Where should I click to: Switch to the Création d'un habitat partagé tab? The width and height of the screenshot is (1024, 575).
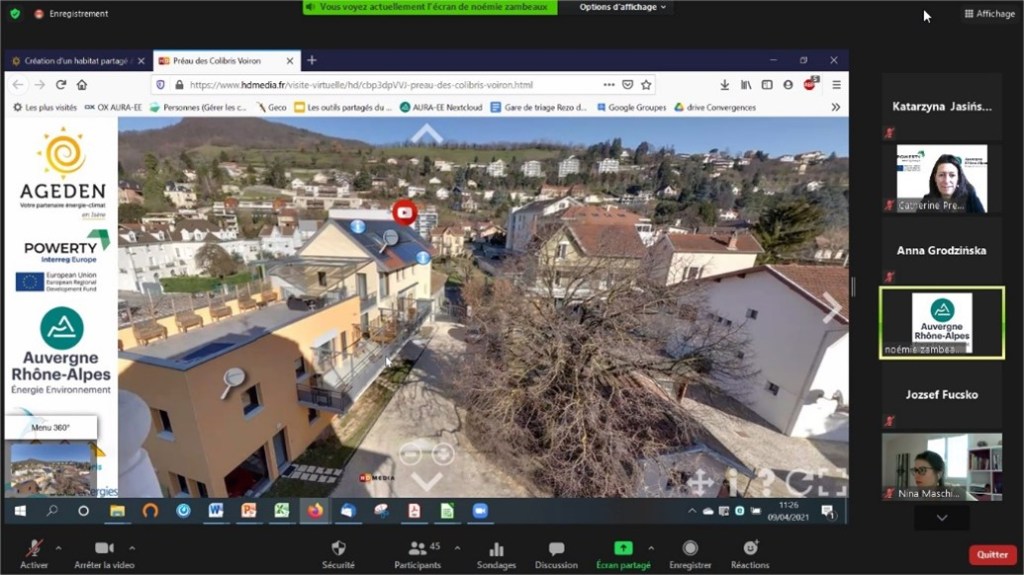point(76,61)
